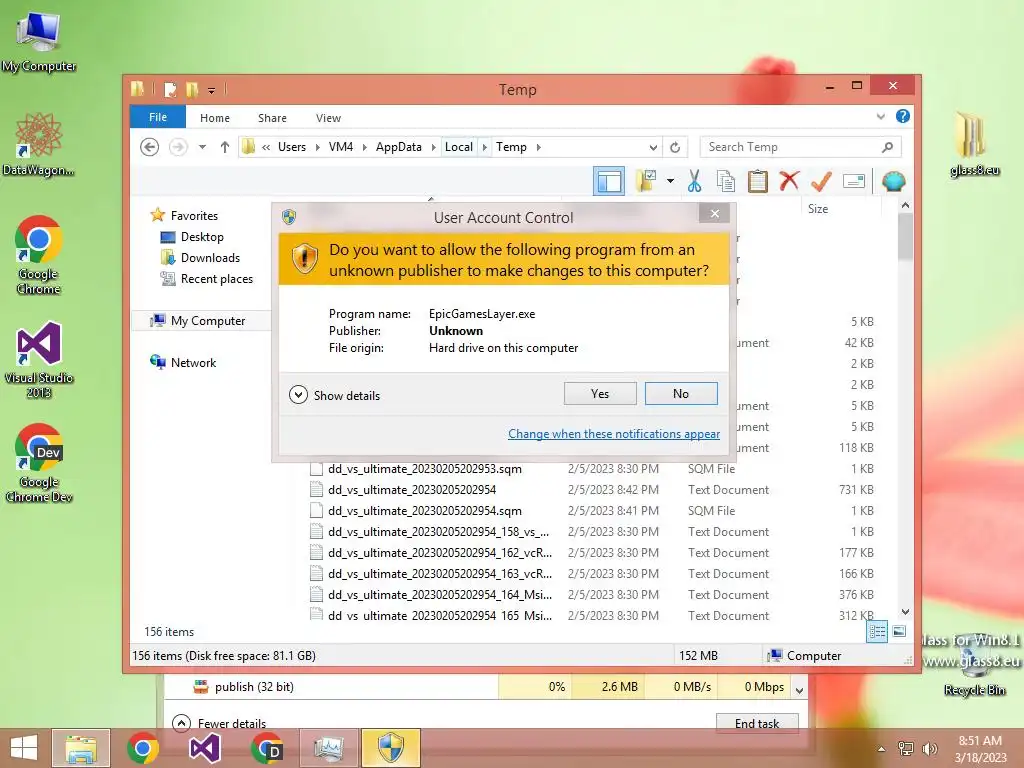Open dropdown beside folder options icon

[670, 181]
